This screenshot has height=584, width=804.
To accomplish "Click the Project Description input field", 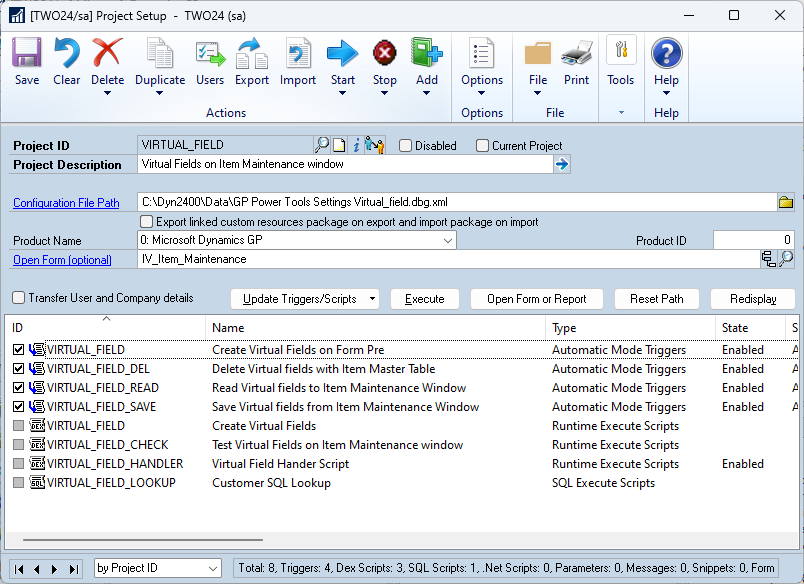I will pos(345,164).
